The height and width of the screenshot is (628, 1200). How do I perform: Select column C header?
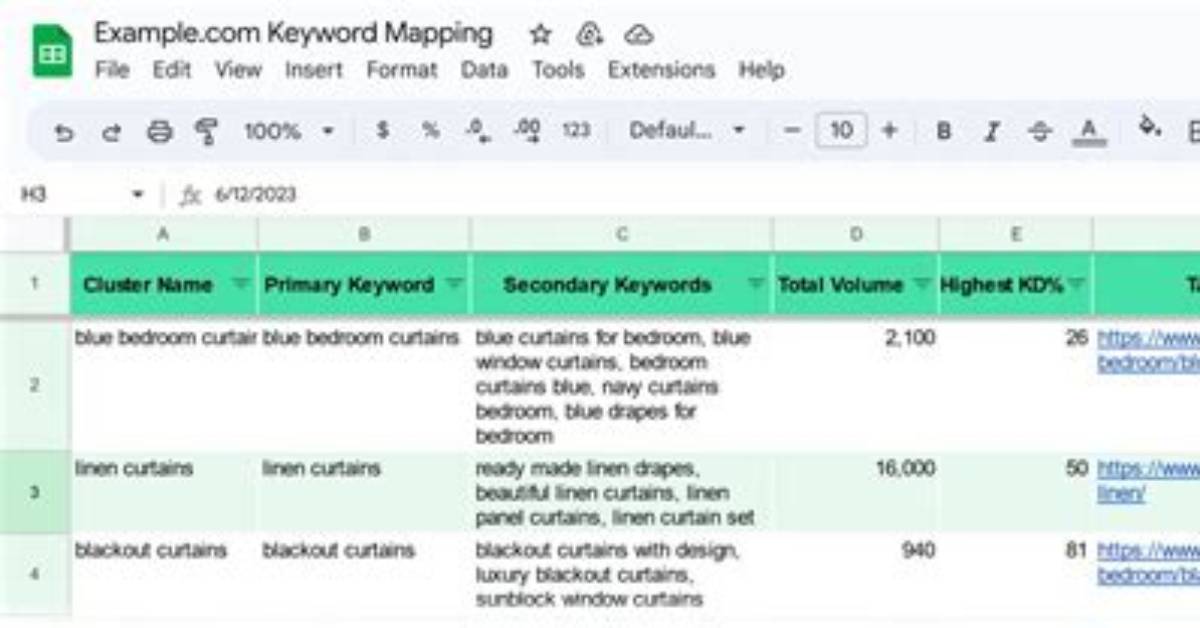pos(621,234)
